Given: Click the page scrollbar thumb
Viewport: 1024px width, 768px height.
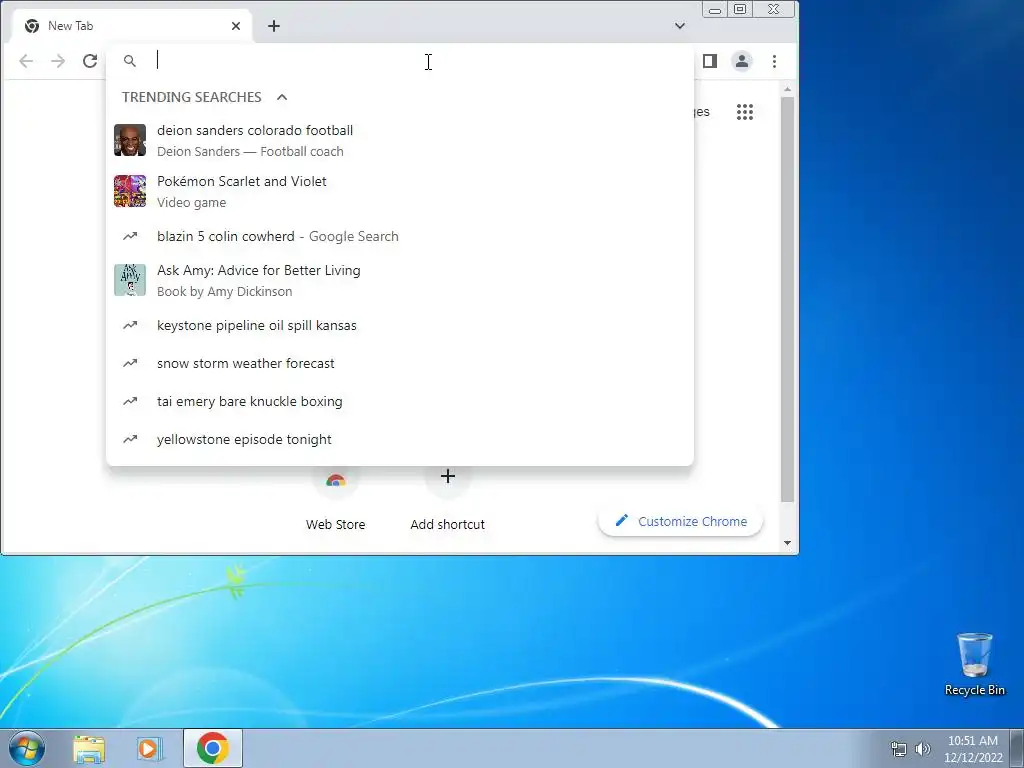Looking at the screenshot, I should coord(788,300).
